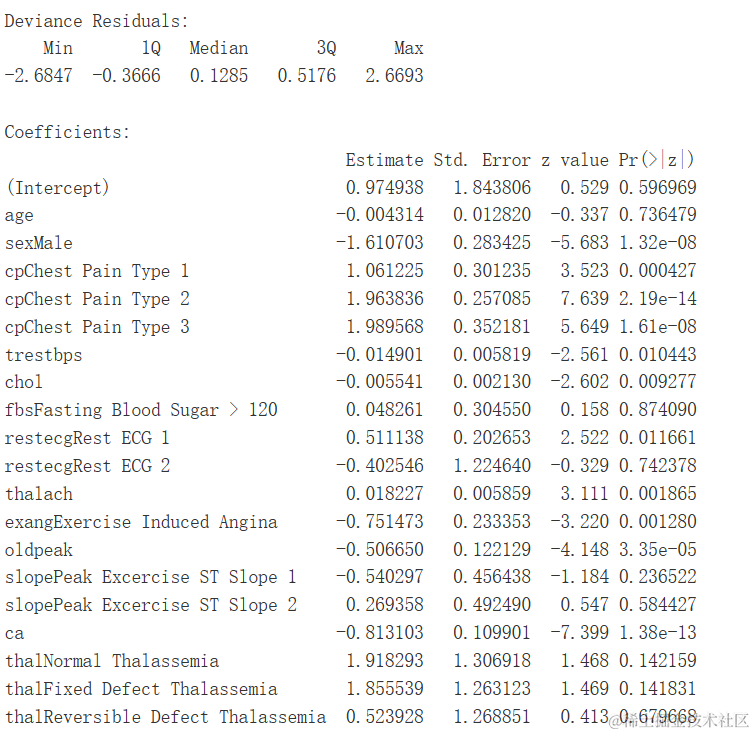Click the sexMale coefficient row label
Screen dimensions: 755x735
(x=39, y=243)
